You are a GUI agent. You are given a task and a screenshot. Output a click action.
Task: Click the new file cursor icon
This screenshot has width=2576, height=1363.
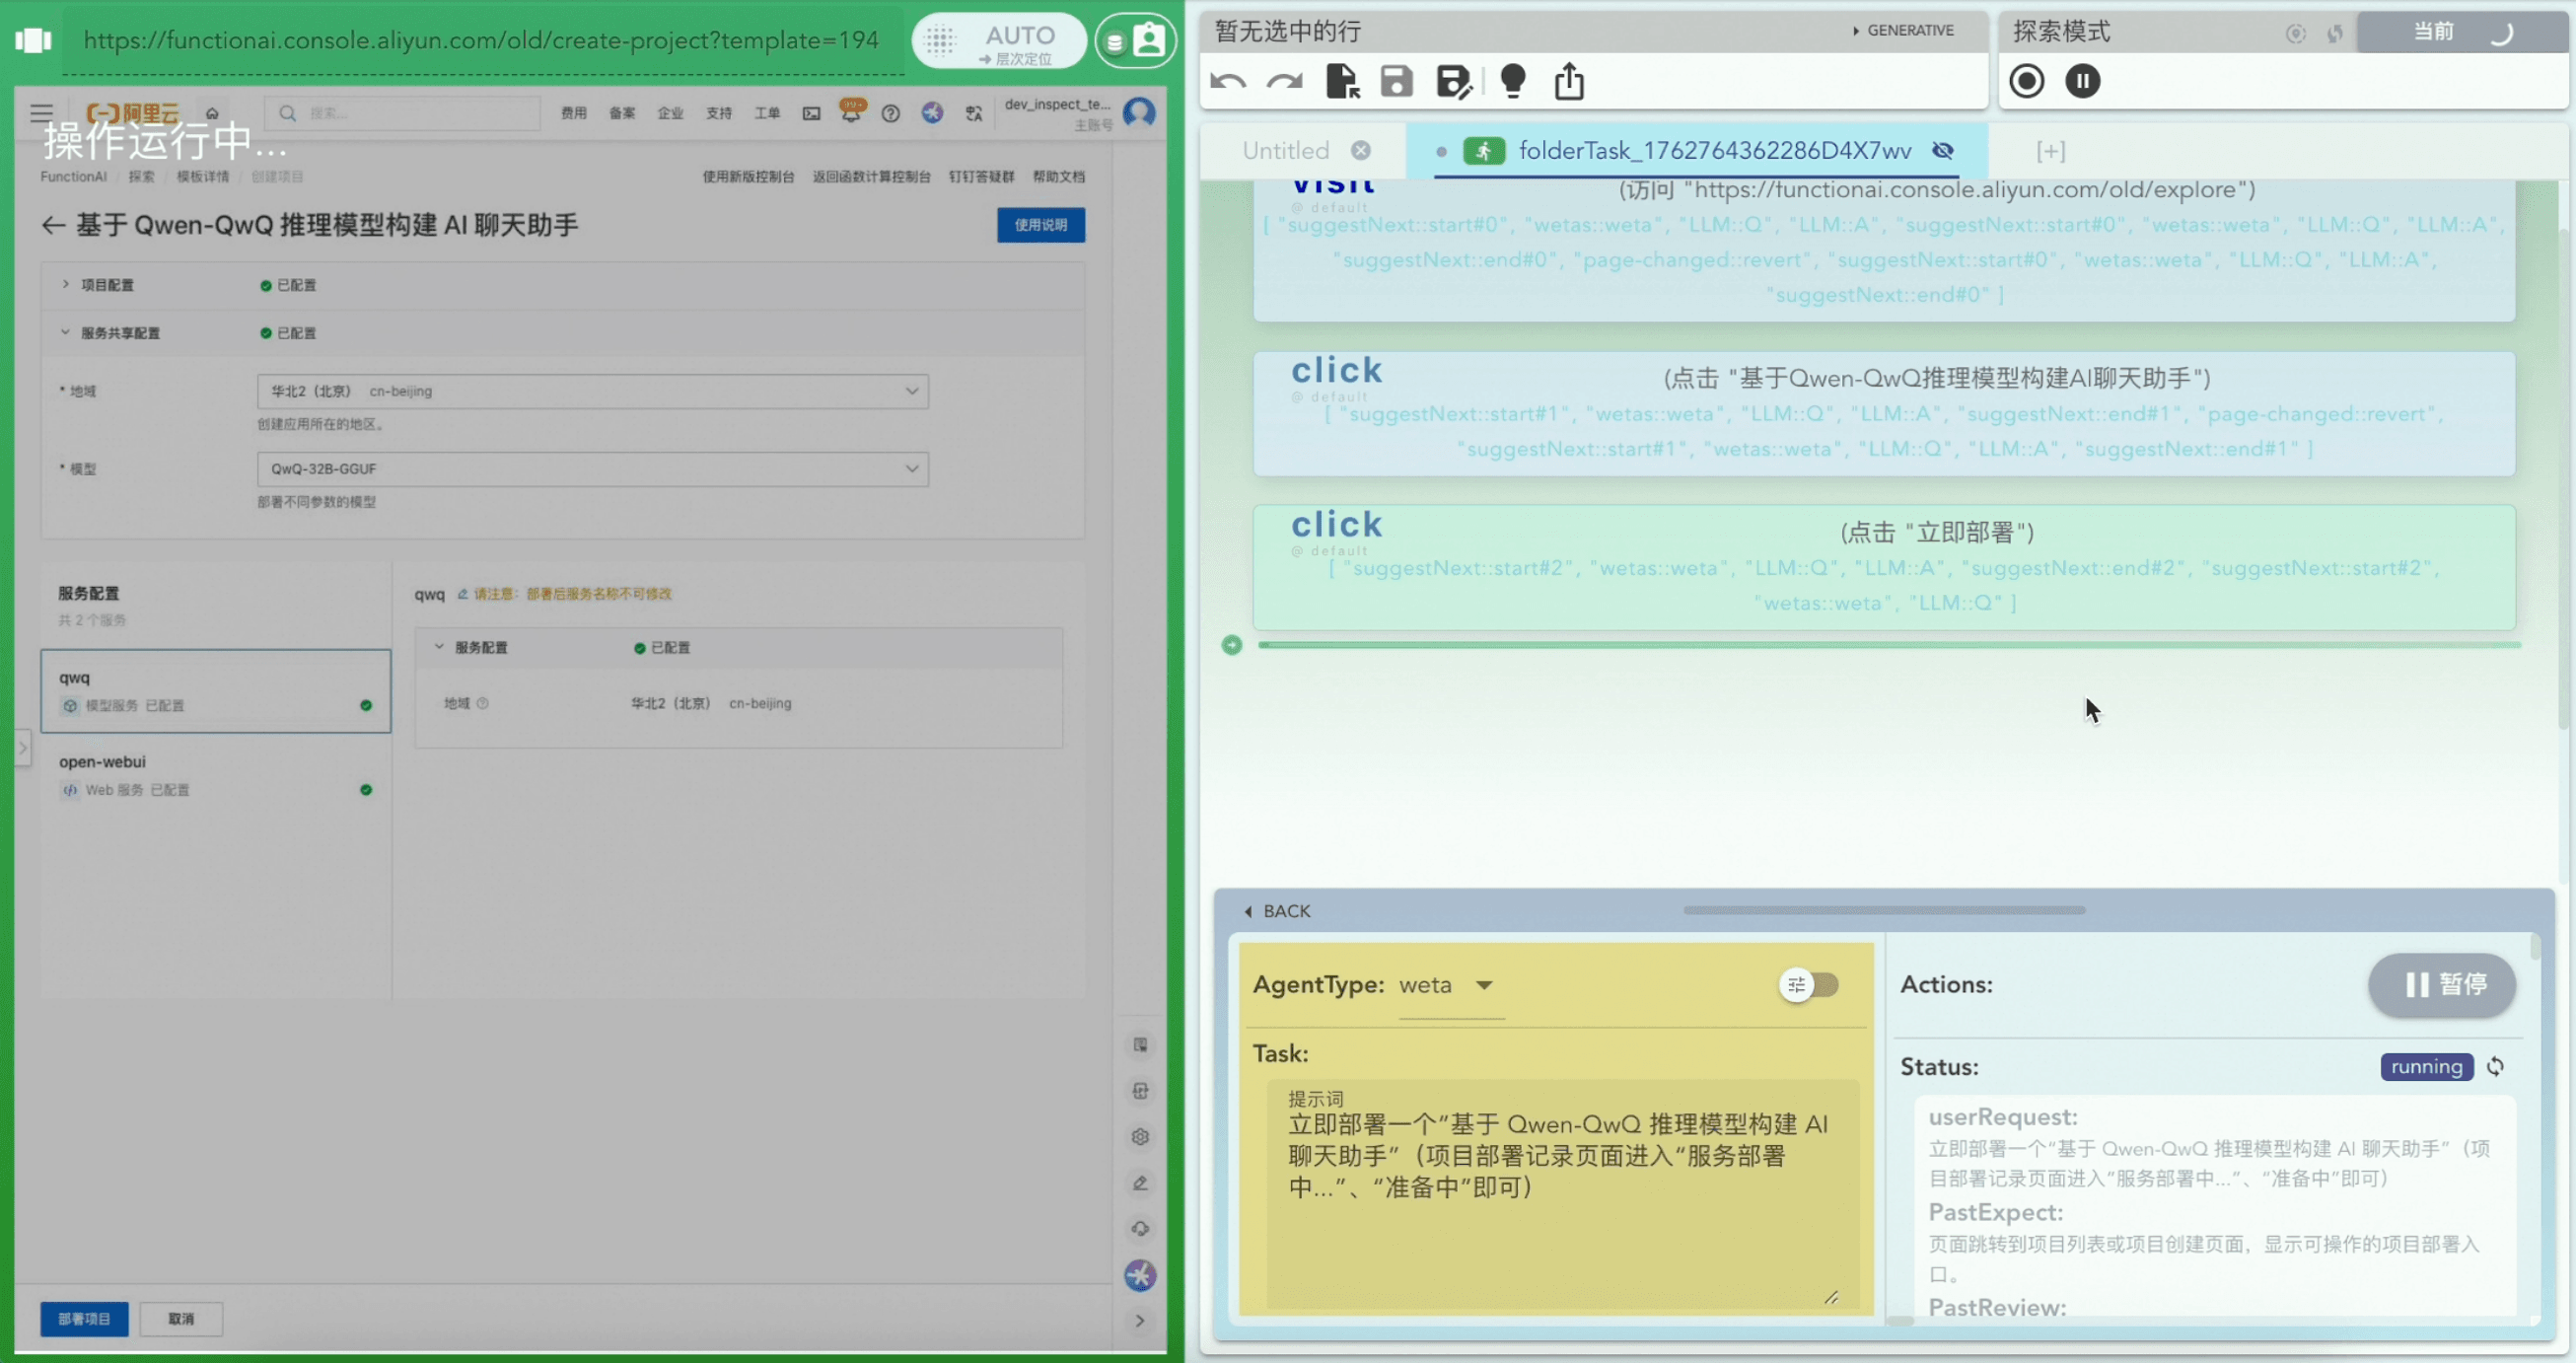tap(1342, 81)
